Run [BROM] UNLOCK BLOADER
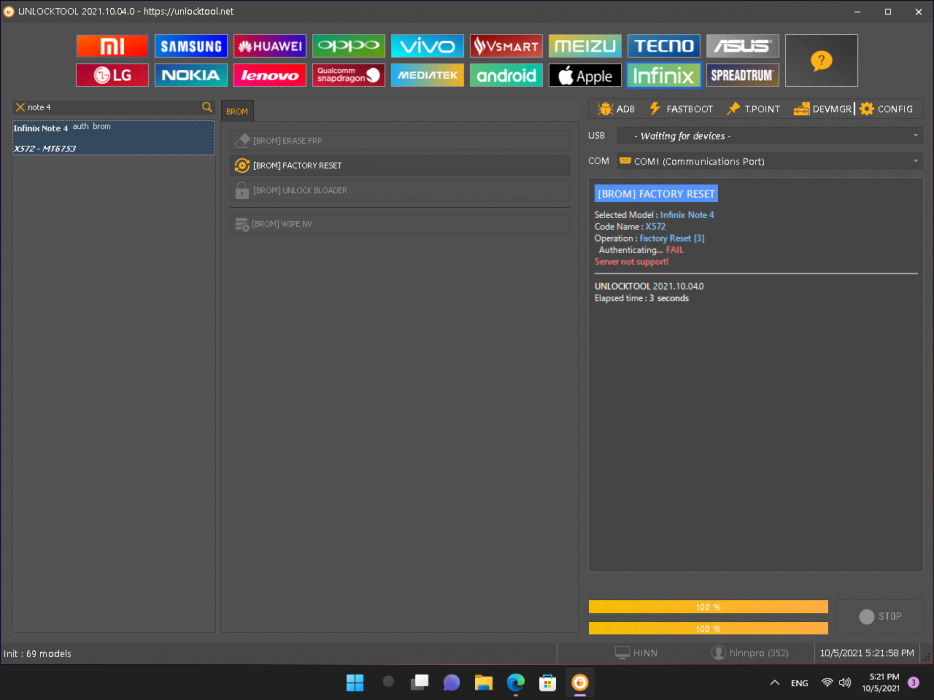The image size is (934, 700). [400, 191]
